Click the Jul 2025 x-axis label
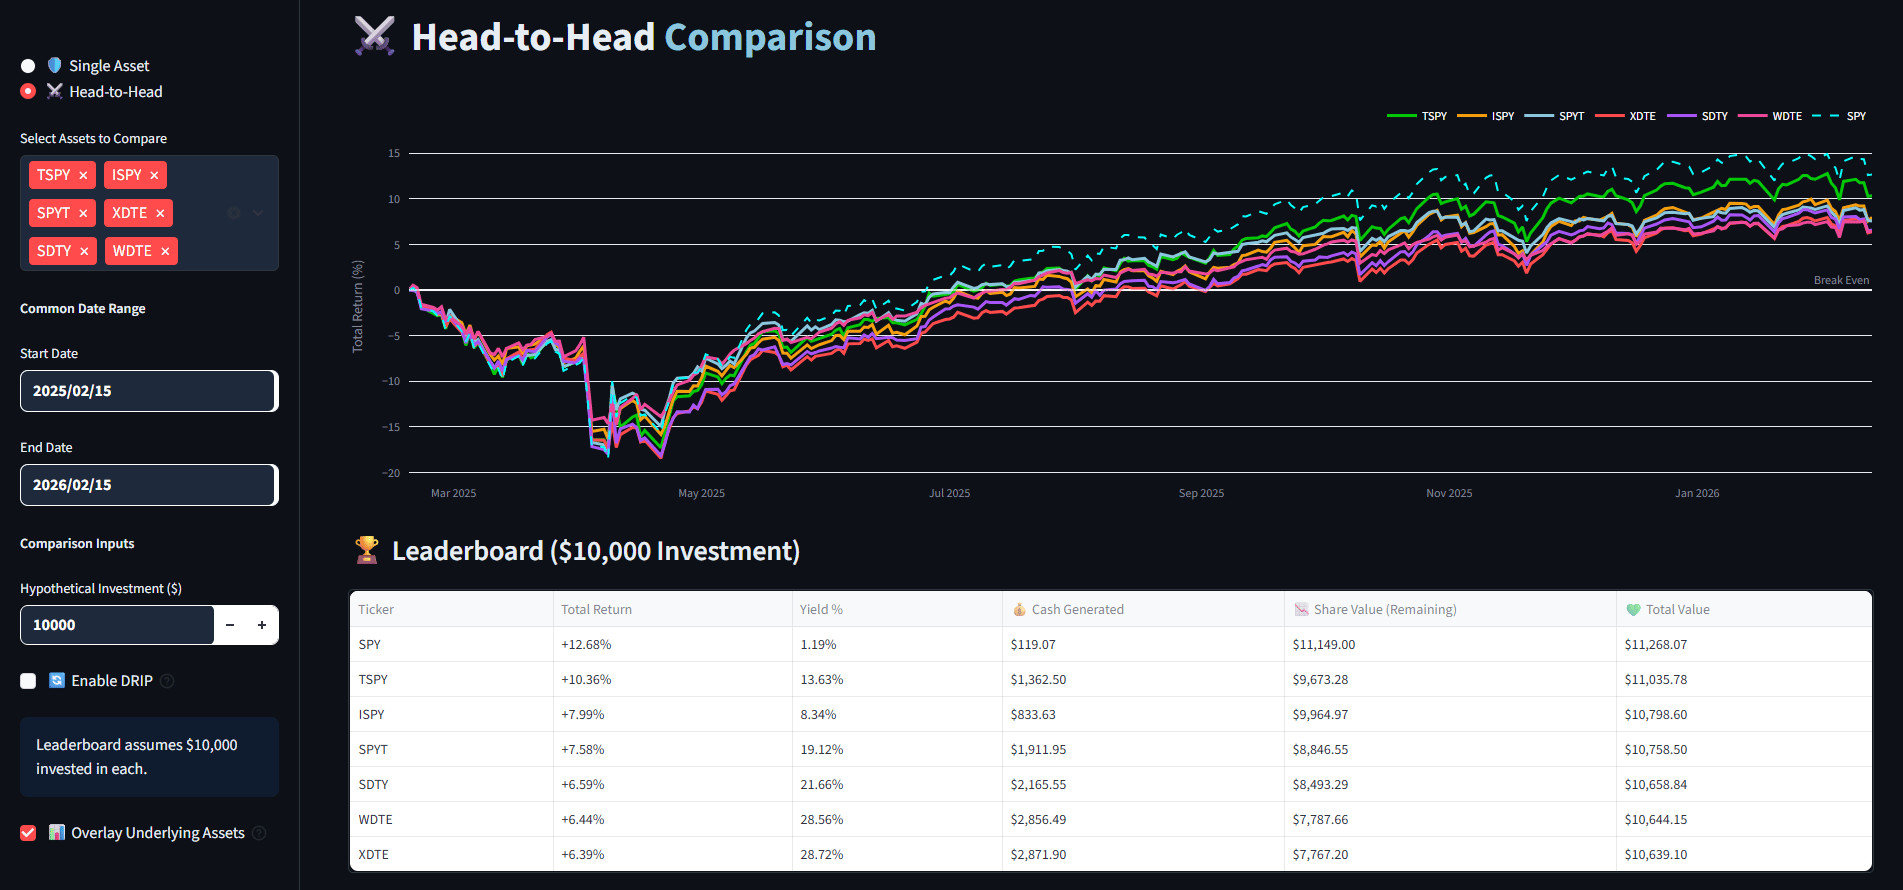This screenshot has height=890, width=1903. 949,493
